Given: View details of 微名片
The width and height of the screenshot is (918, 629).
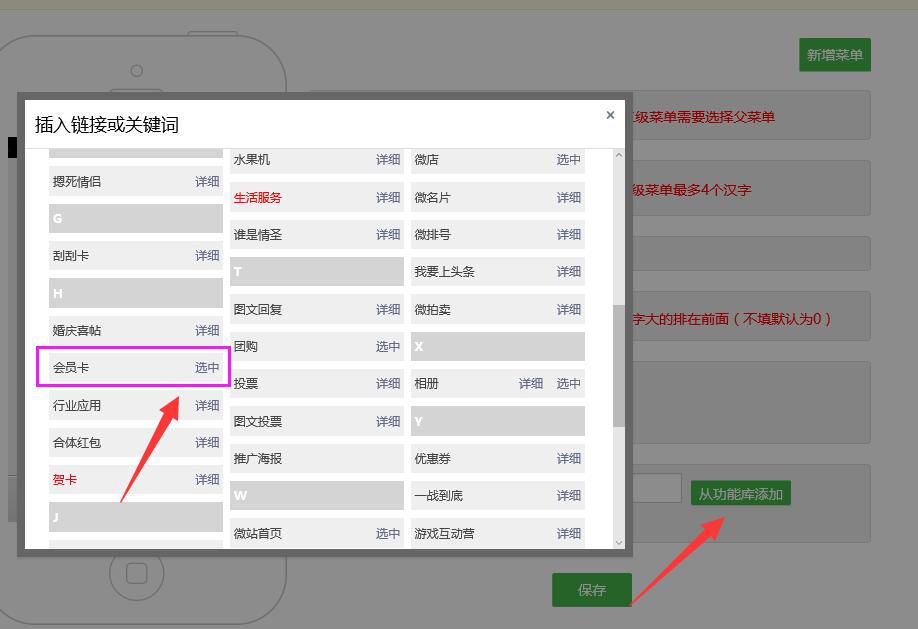Looking at the screenshot, I should tap(568, 197).
